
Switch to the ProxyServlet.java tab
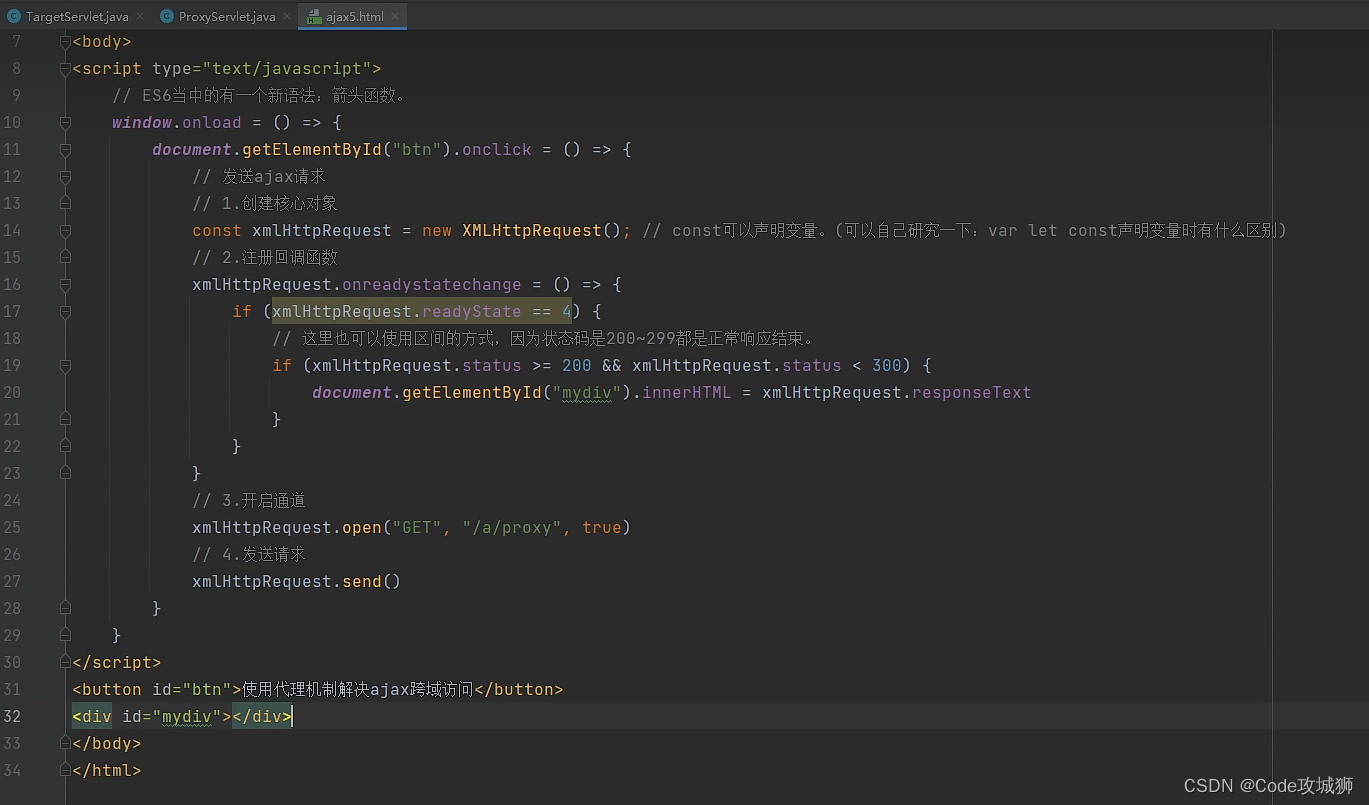point(226,17)
